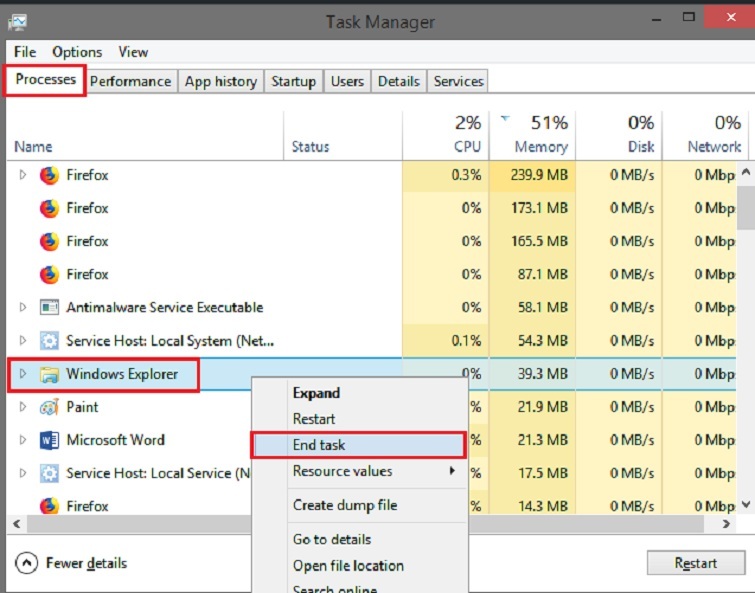Click the Antimalware Service Executable process icon
The height and width of the screenshot is (593, 755).
(49, 308)
